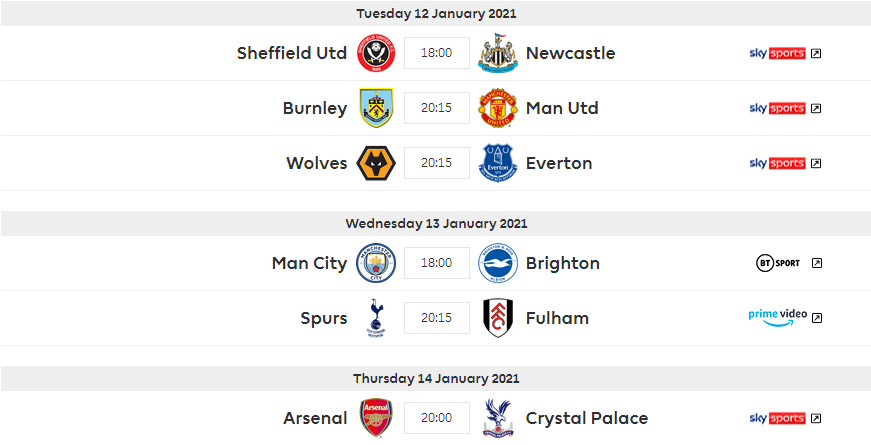Click the Fulham club badge
The image size is (871, 445).
click(497, 318)
